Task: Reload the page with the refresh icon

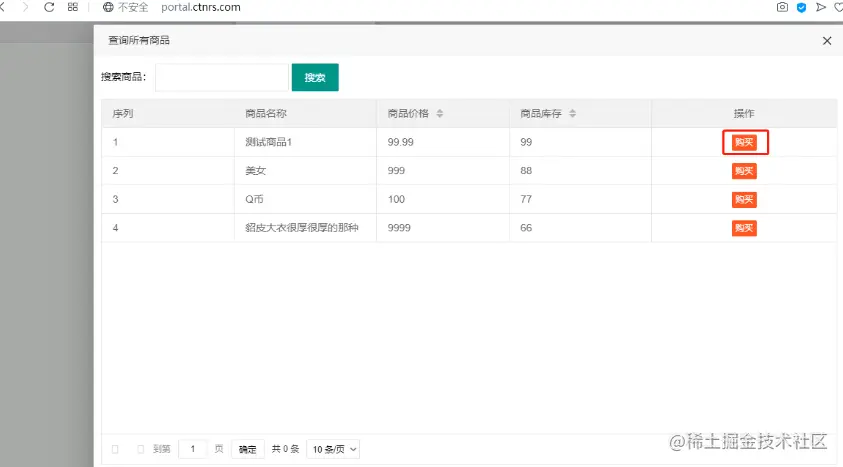Action: coord(49,8)
